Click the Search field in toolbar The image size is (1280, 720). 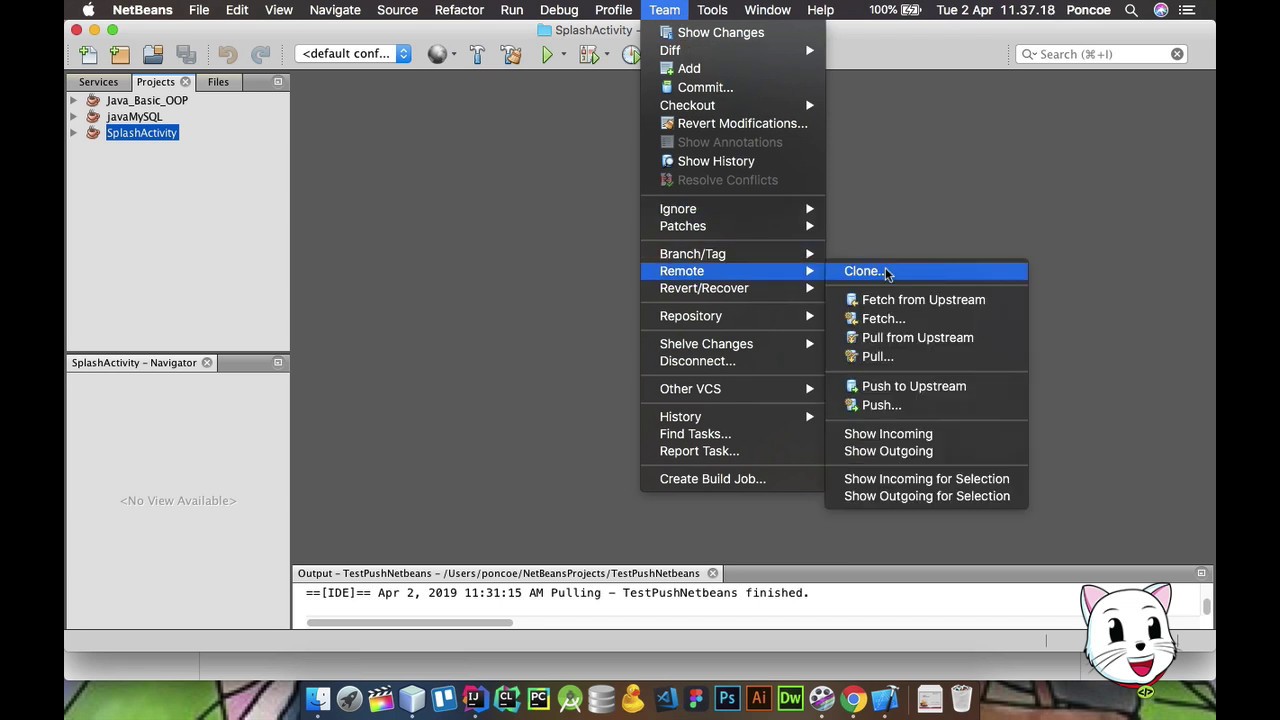1101,54
